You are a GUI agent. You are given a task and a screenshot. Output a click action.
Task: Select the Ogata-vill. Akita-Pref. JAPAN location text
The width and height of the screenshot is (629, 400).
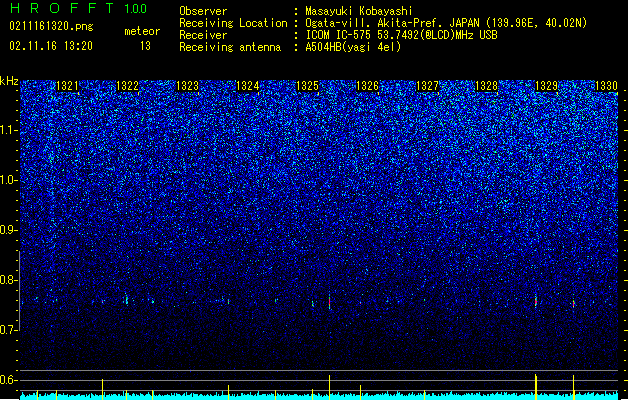[446, 23]
